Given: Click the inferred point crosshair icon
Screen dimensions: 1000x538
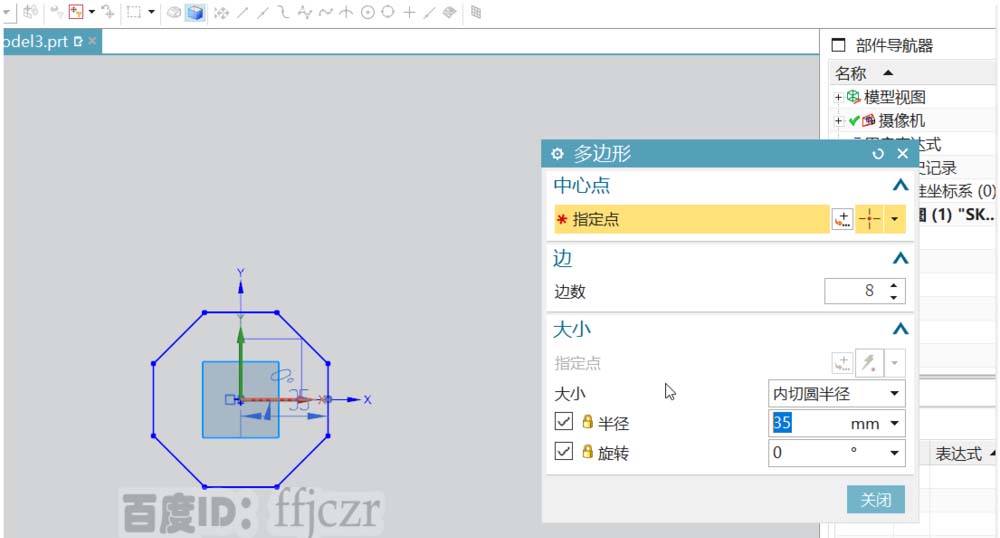Looking at the screenshot, I should (x=869, y=219).
